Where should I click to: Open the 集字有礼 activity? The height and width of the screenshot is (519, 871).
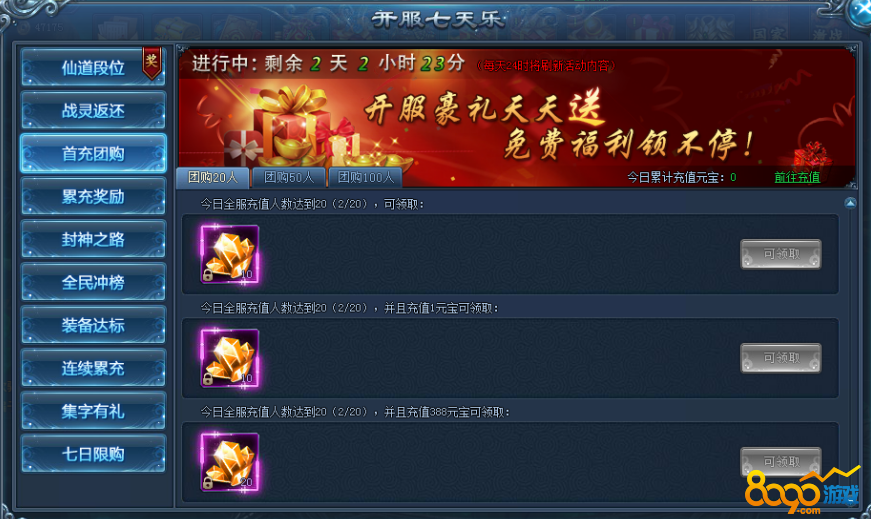pyautogui.click(x=93, y=411)
